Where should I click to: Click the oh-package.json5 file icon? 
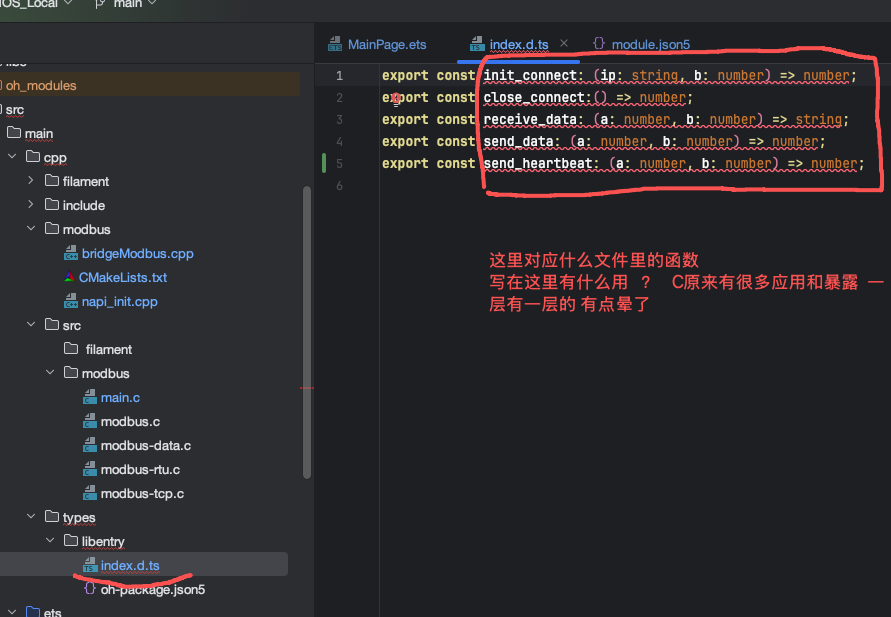point(89,590)
